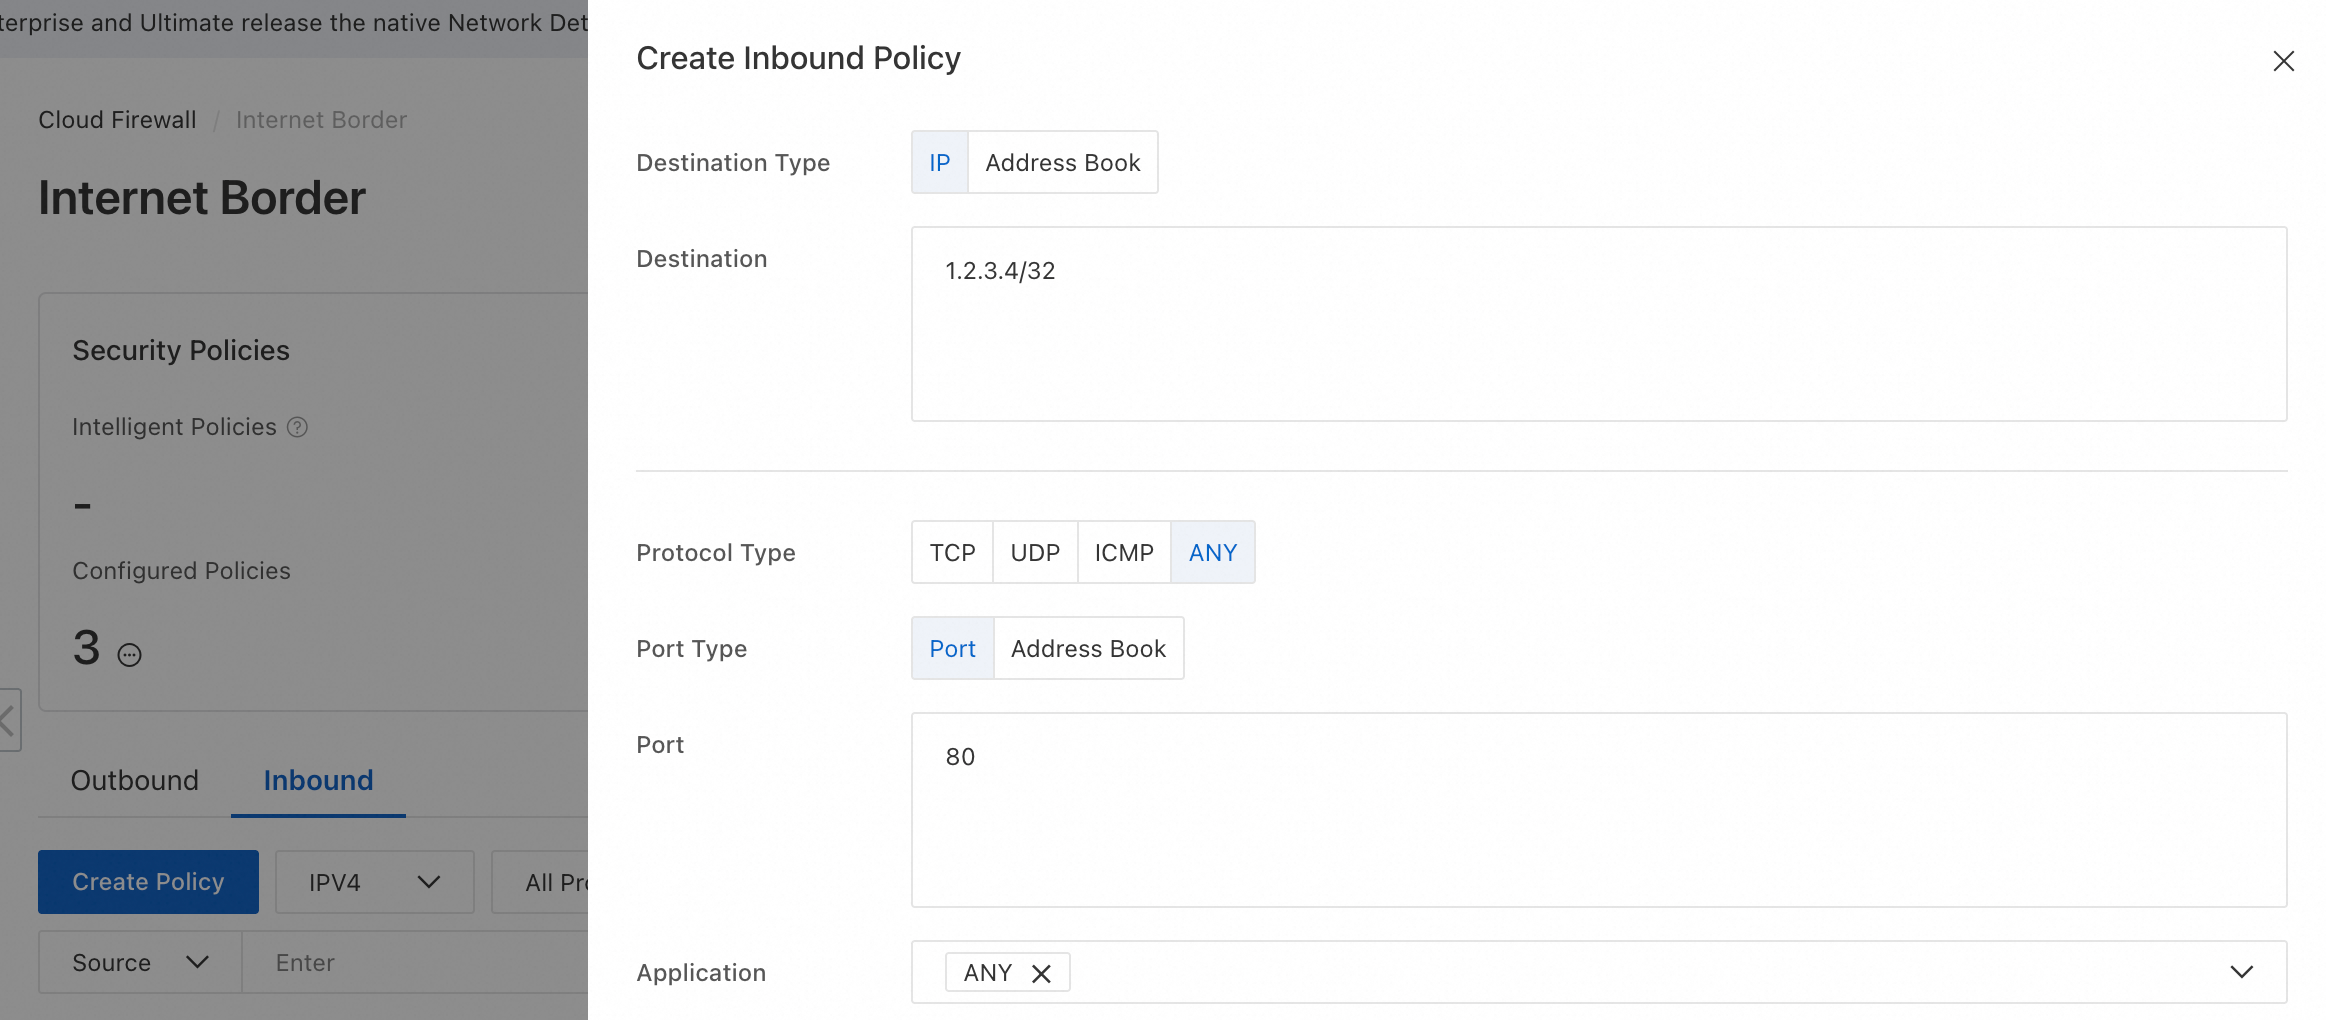
Task: Switch to the Outbound tab
Action: 135,780
